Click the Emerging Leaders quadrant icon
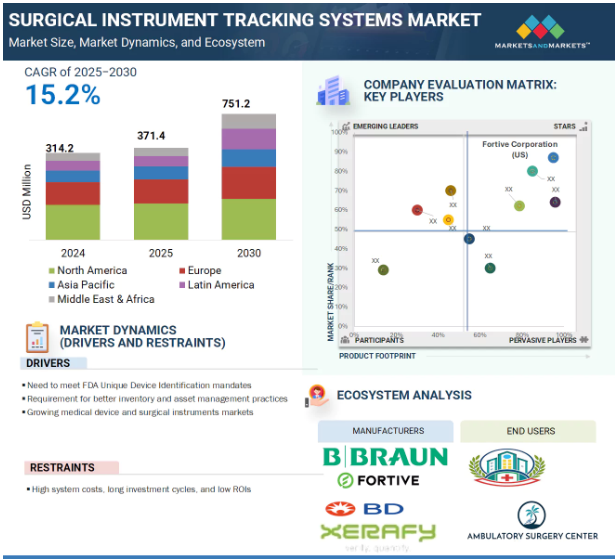This screenshot has height=559, width=616. (346, 126)
